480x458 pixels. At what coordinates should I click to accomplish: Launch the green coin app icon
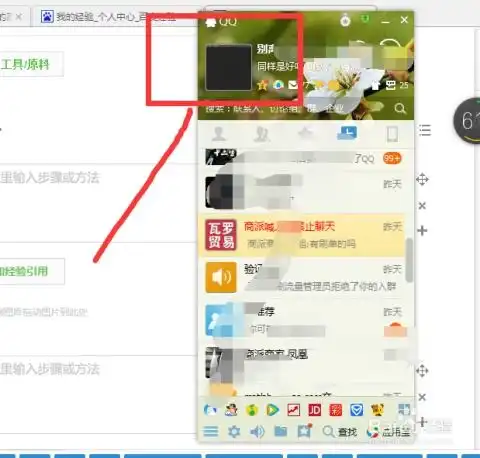[x=252, y=410]
